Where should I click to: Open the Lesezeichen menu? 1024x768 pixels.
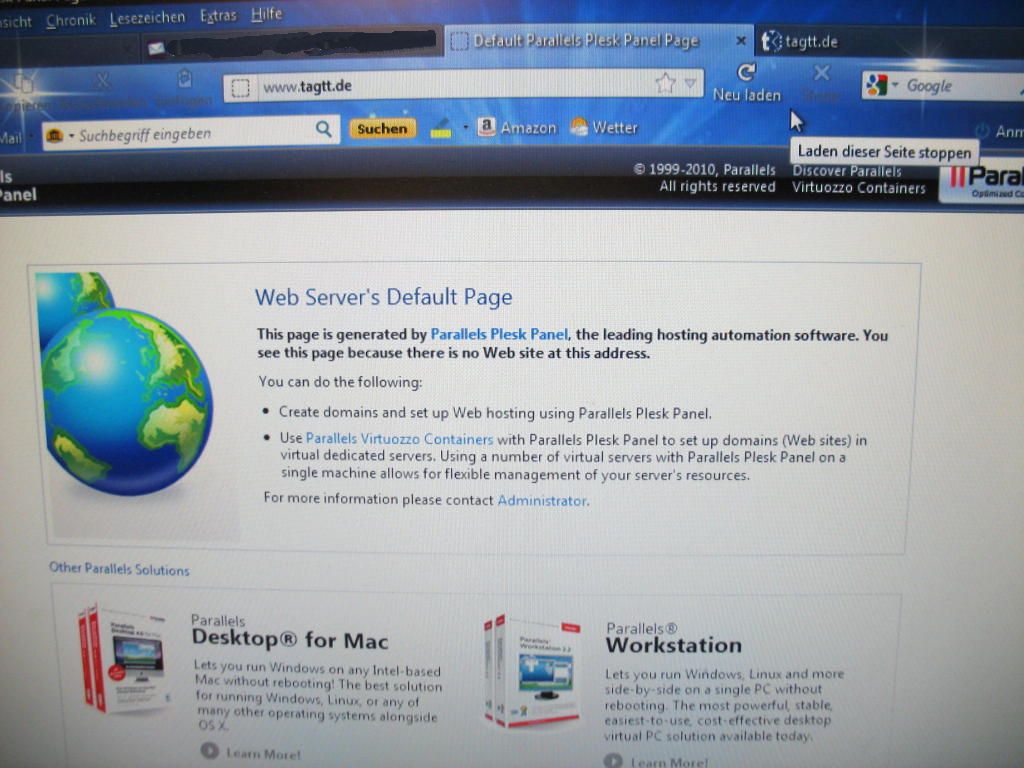[x=148, y=18]
